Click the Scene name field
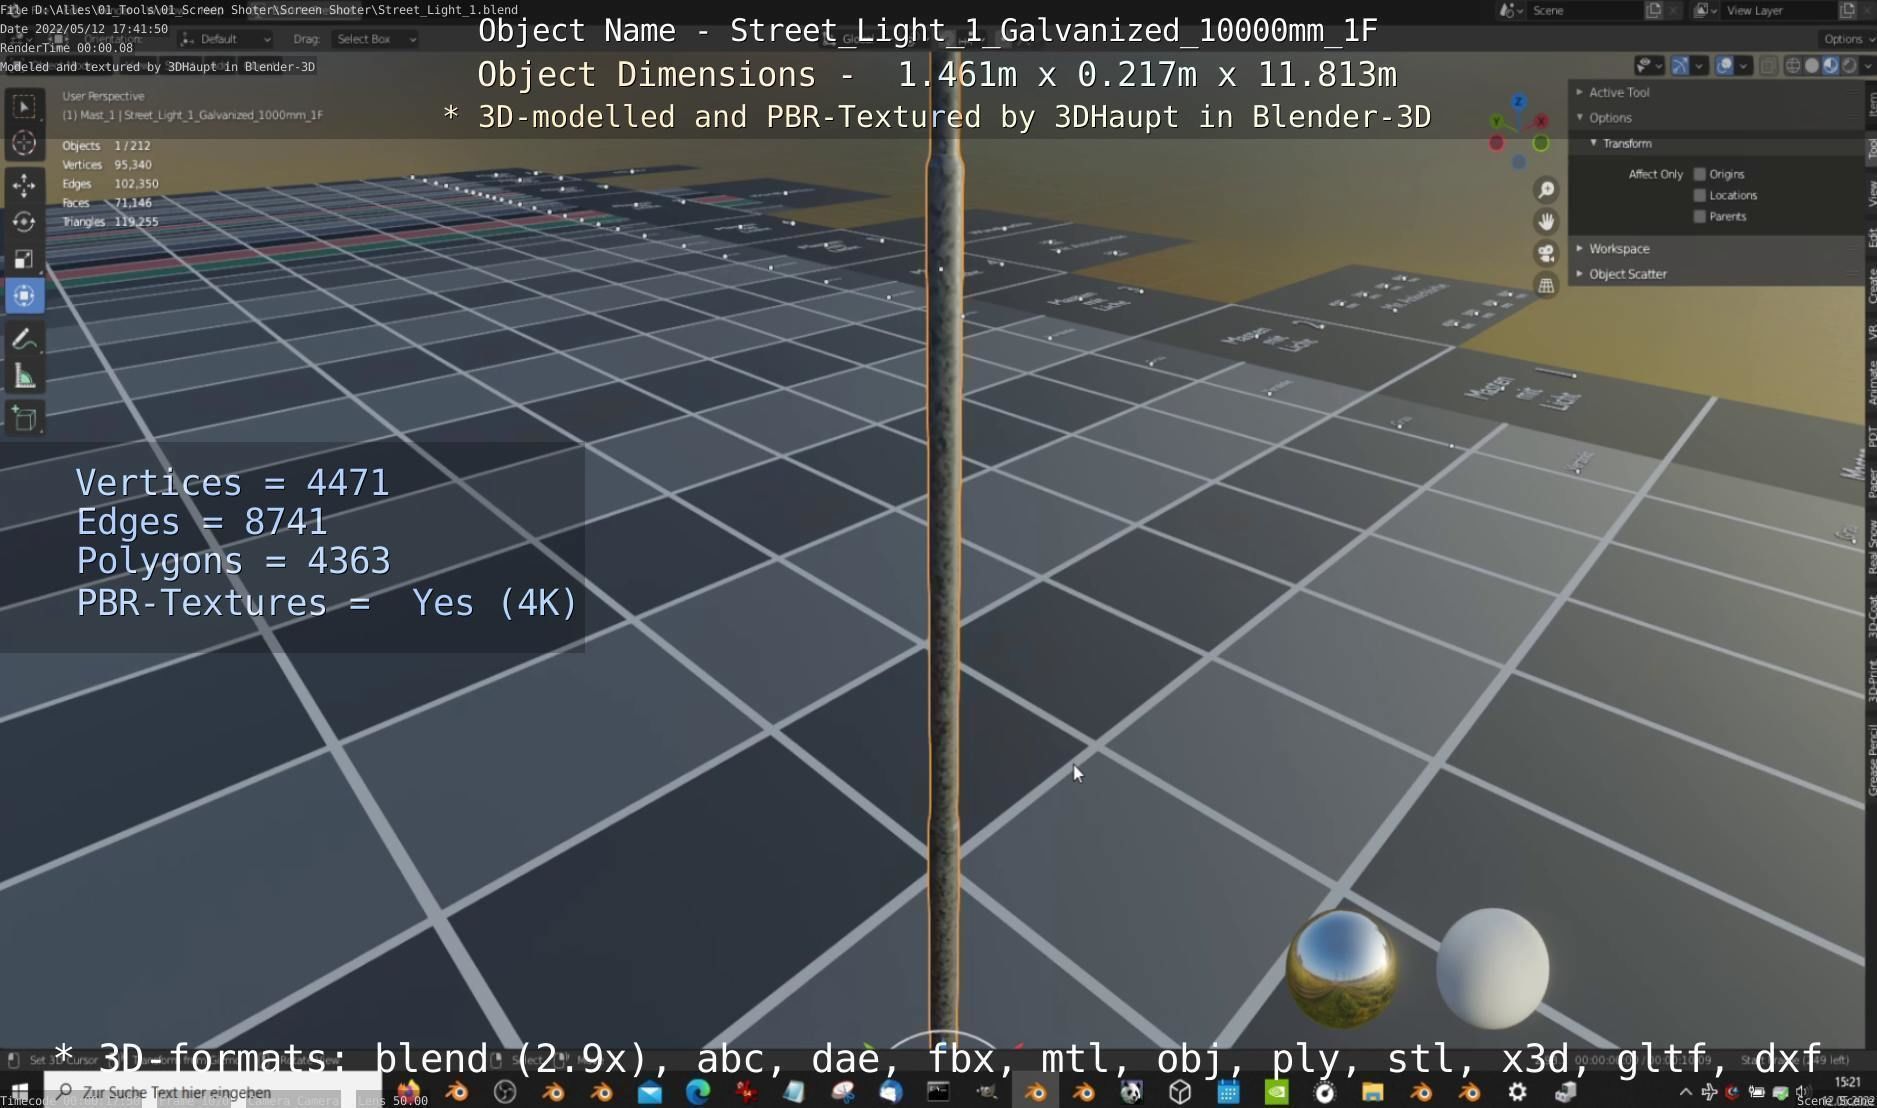 click(1585, 10)
